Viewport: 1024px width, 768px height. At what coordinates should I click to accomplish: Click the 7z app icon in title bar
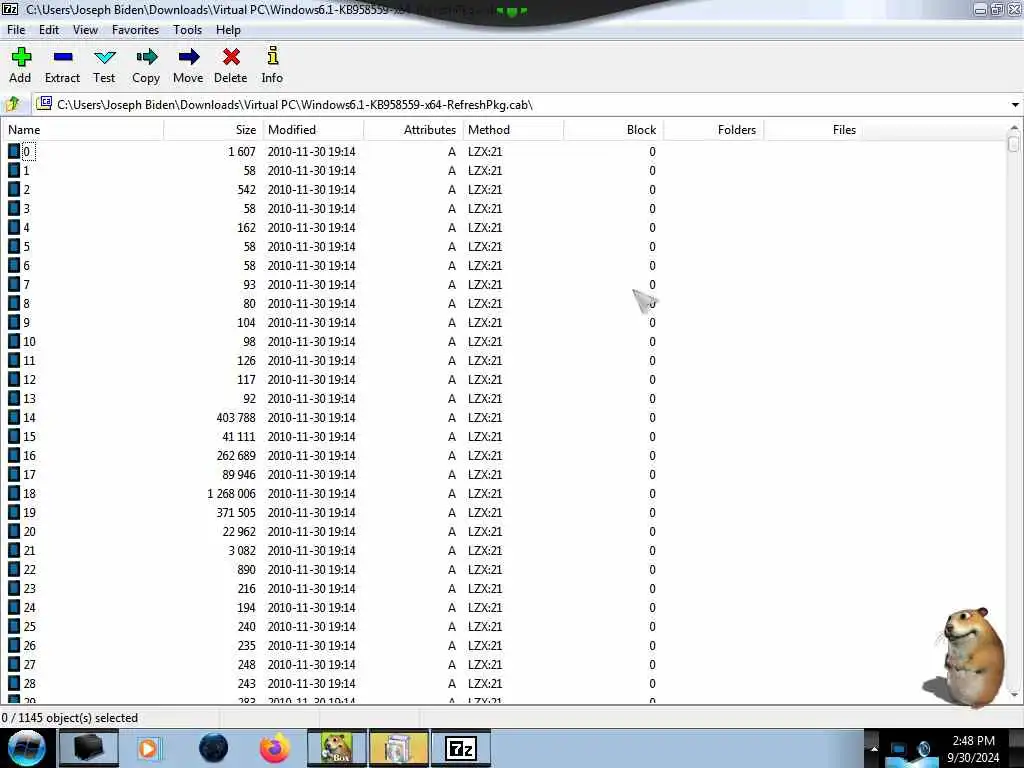(x=9, y=9)
